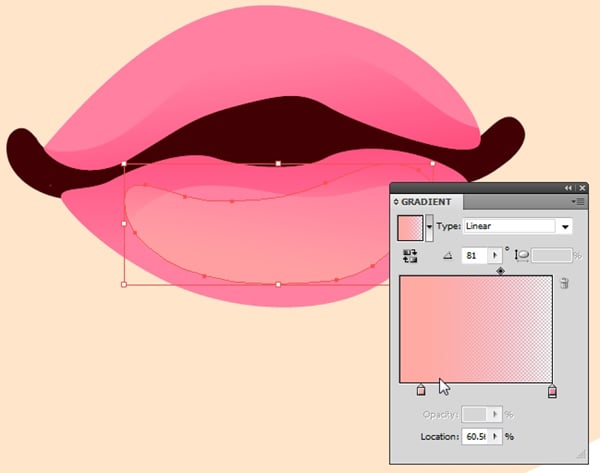Open the Location percentage dropdown arrow

coord(496,437)
